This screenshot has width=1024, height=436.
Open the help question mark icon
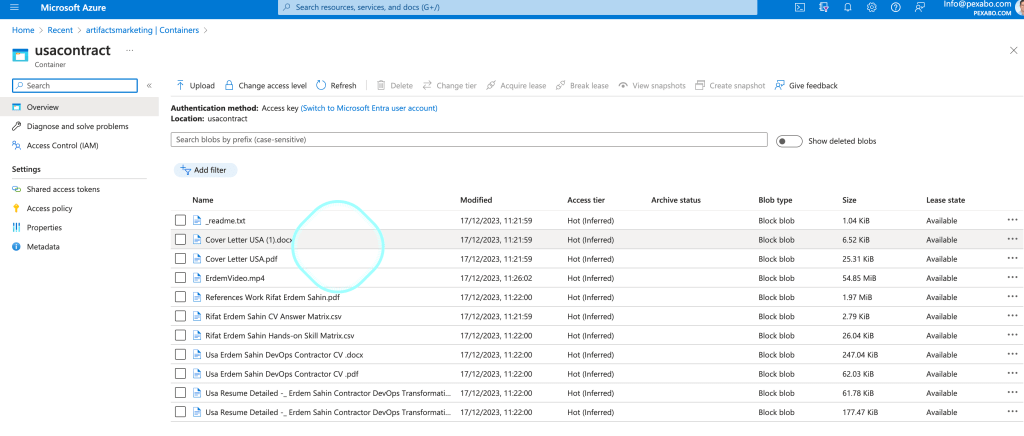coord(895,8)
